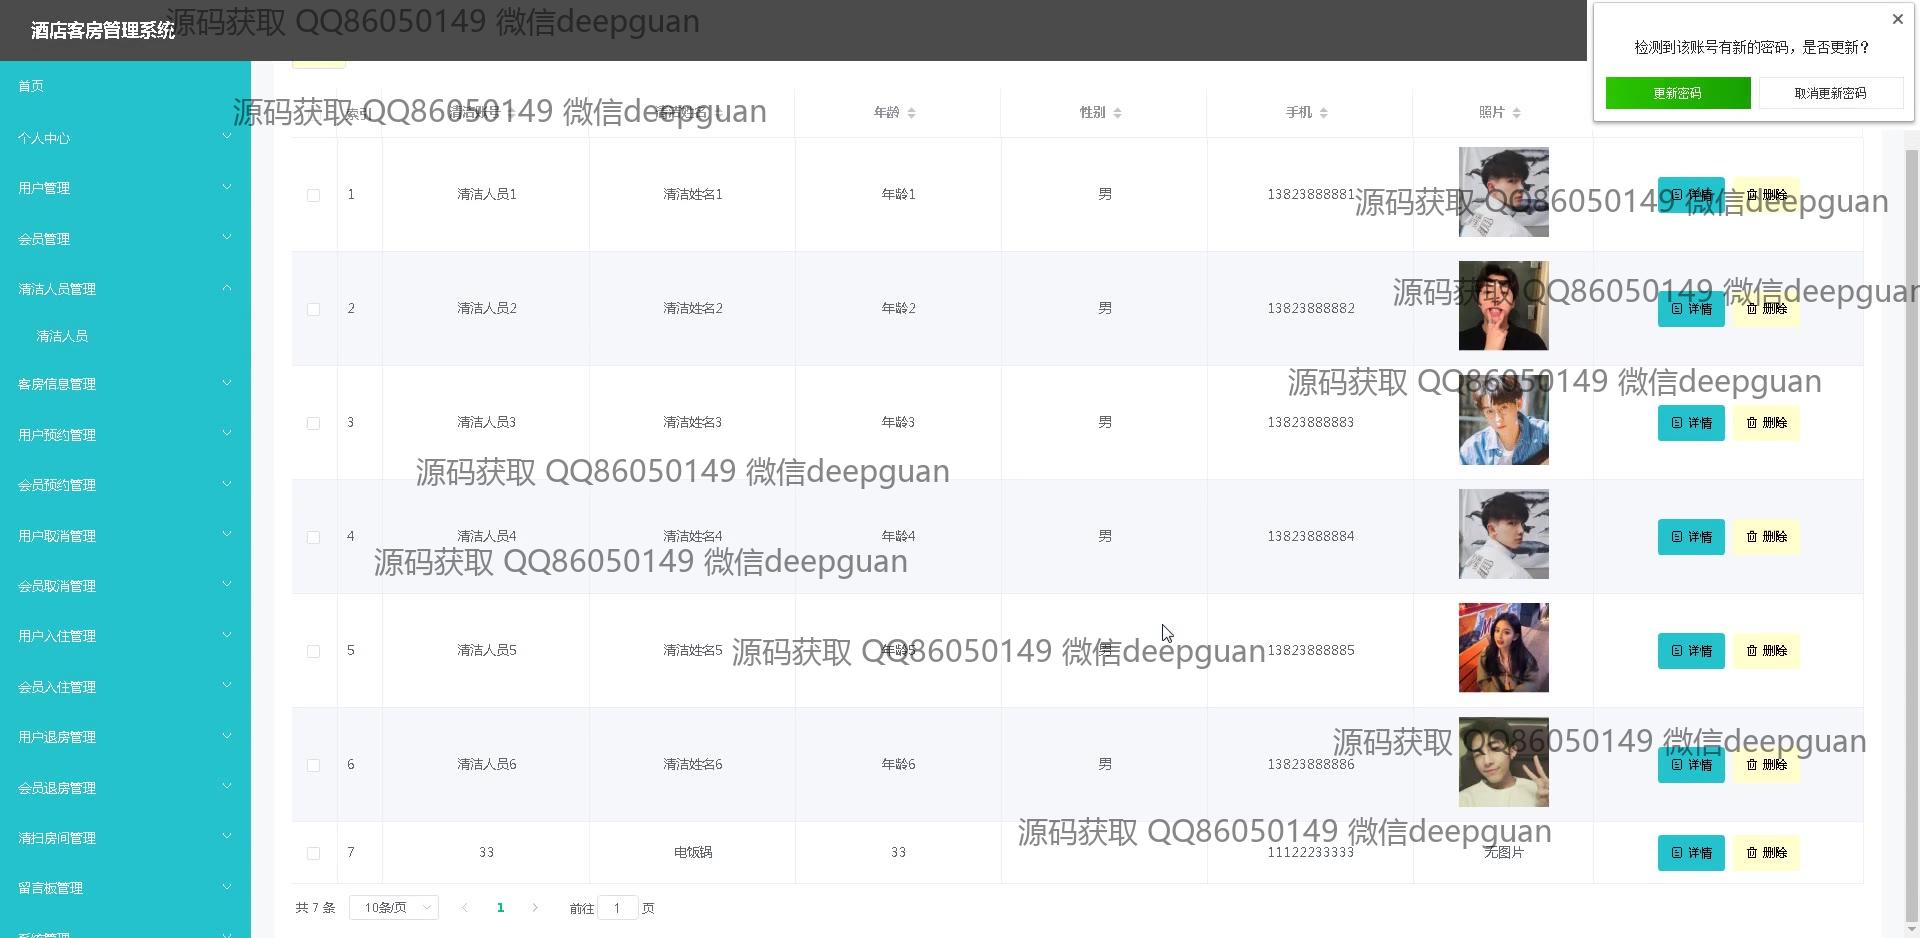Expand the 会员管理 menu
Image resolution: width=1920 pixels, height=938 pixels.
click(x=125, y=239)
